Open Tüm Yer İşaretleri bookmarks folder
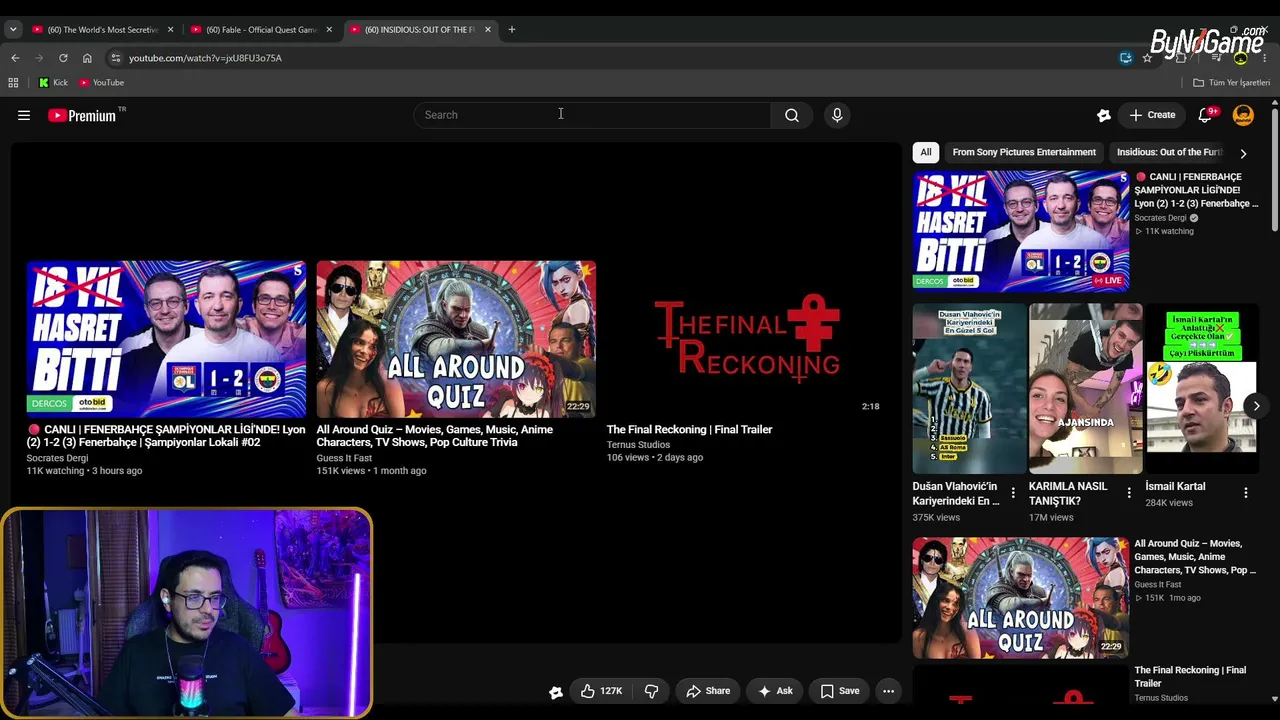Image resolution: width=1280 pixels, height=720 pixels. coord(1231,83)
